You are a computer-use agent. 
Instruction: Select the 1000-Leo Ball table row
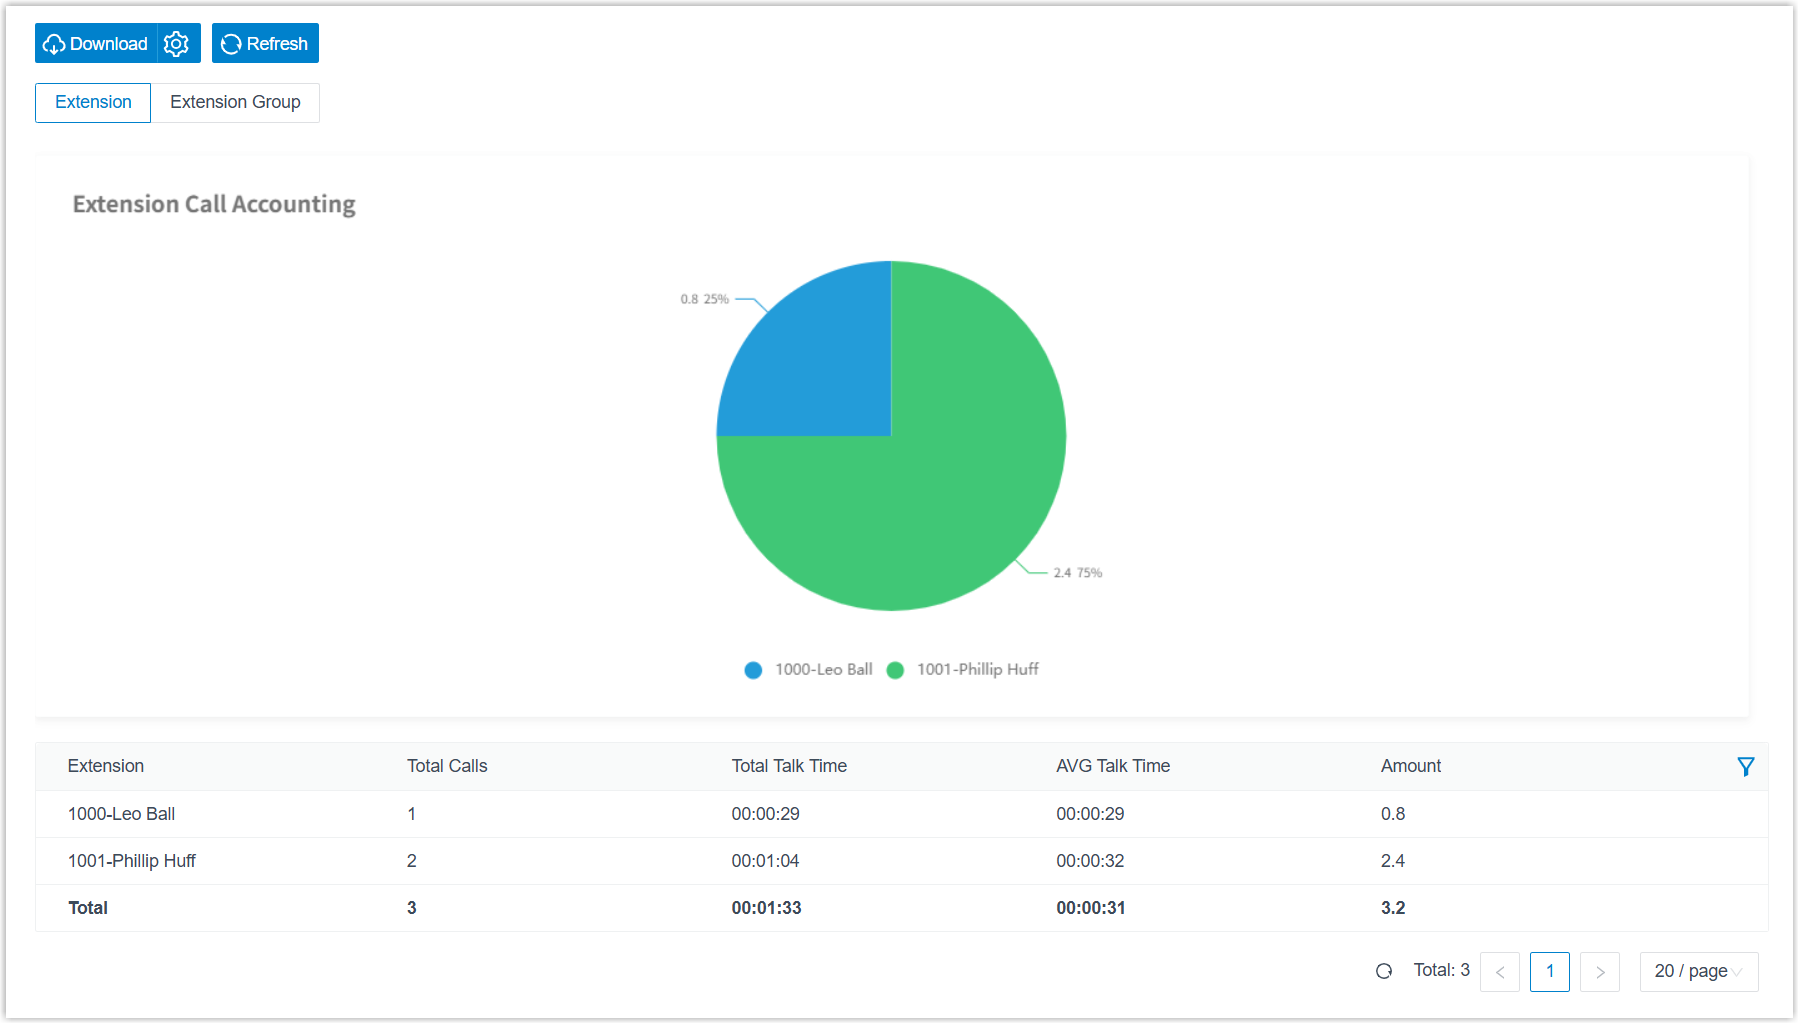[901, 814]
